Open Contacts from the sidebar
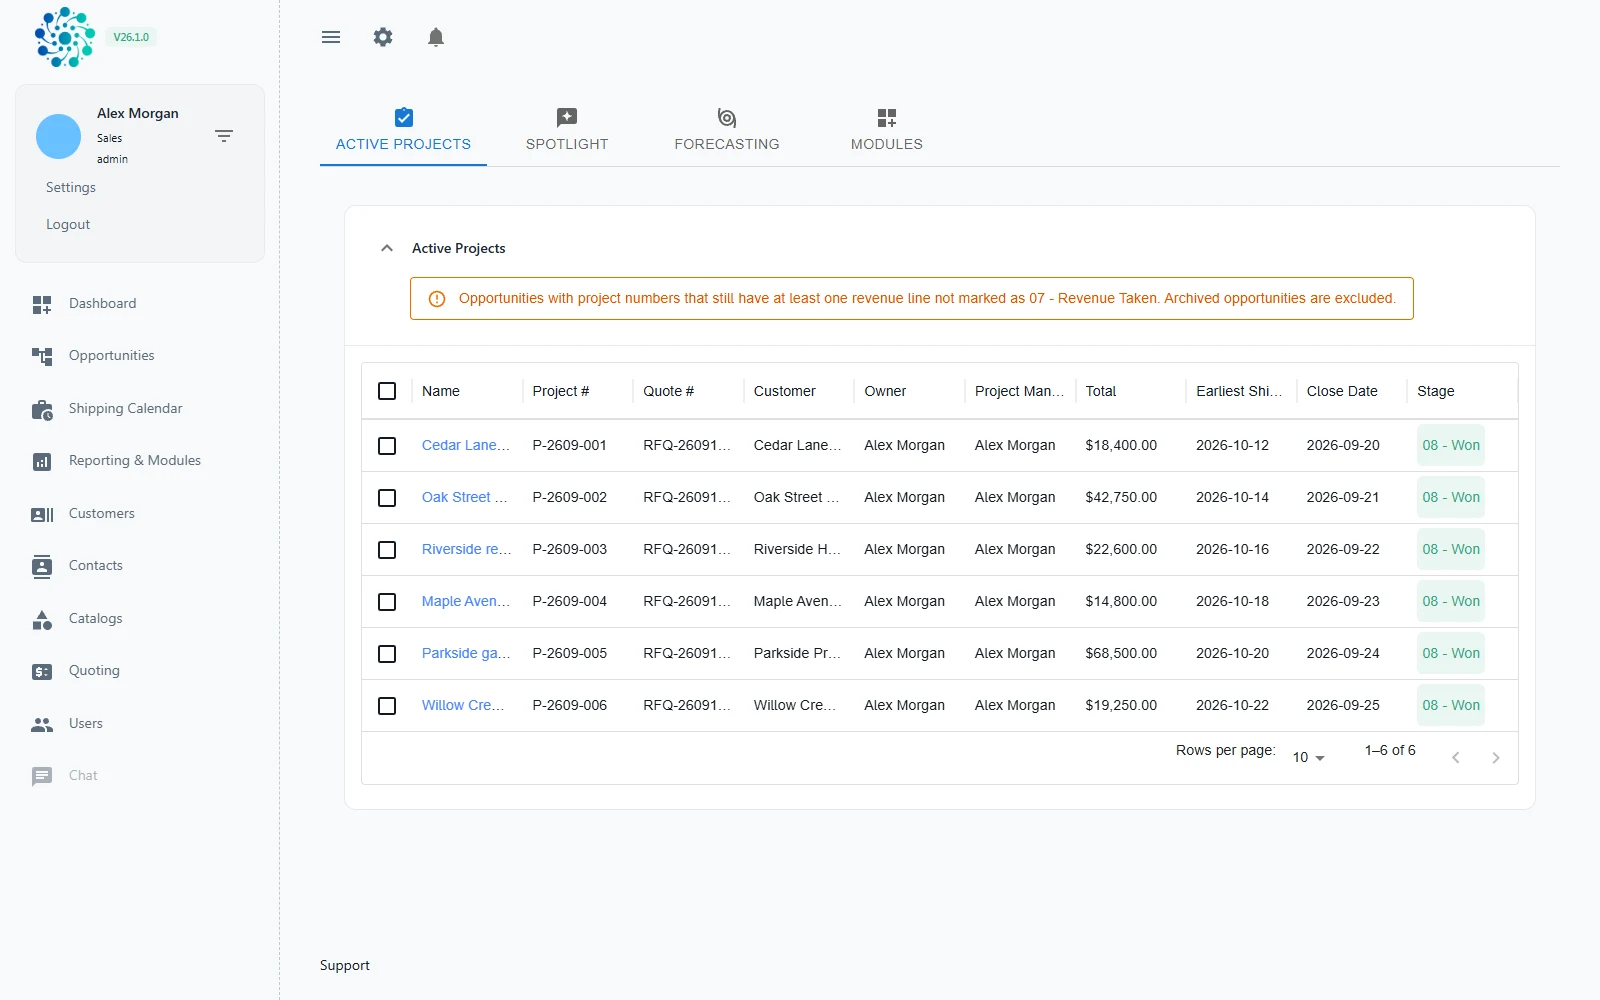This screenshot has width=1600, height=1000. pyautogui.click(x=96, y=565)
